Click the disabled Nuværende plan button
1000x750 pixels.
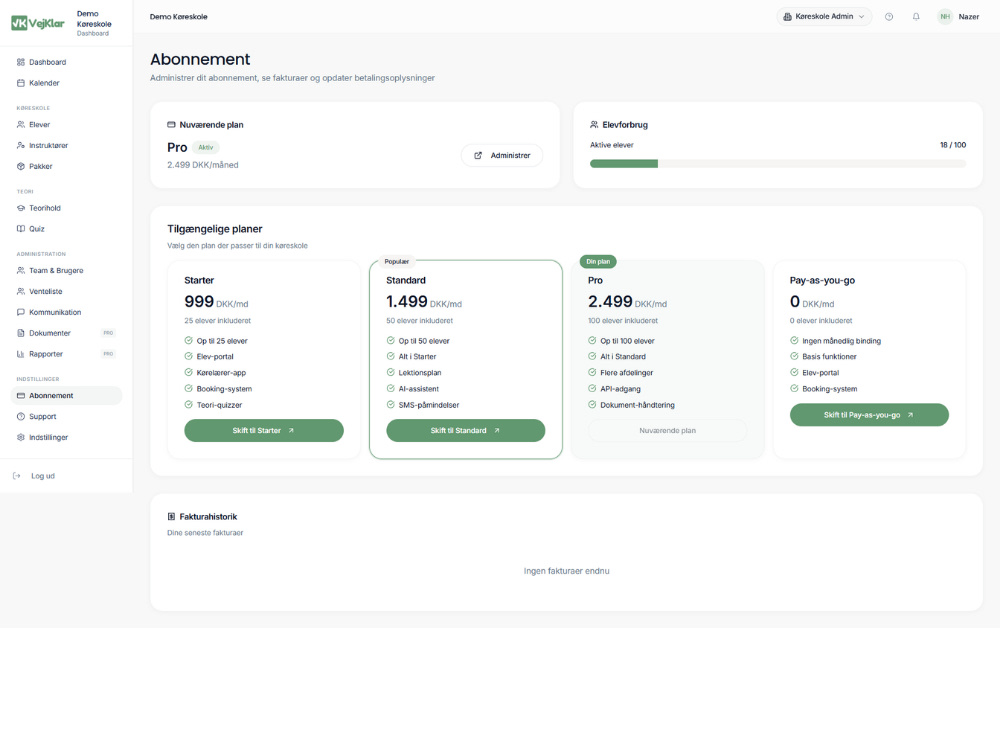[667, 430]
